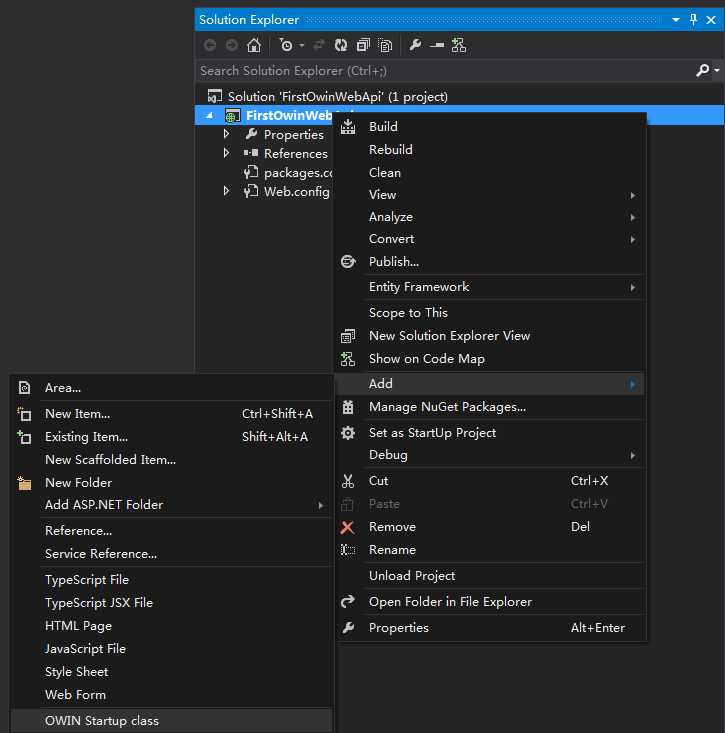Choose Service Reference...

point(172,553)
